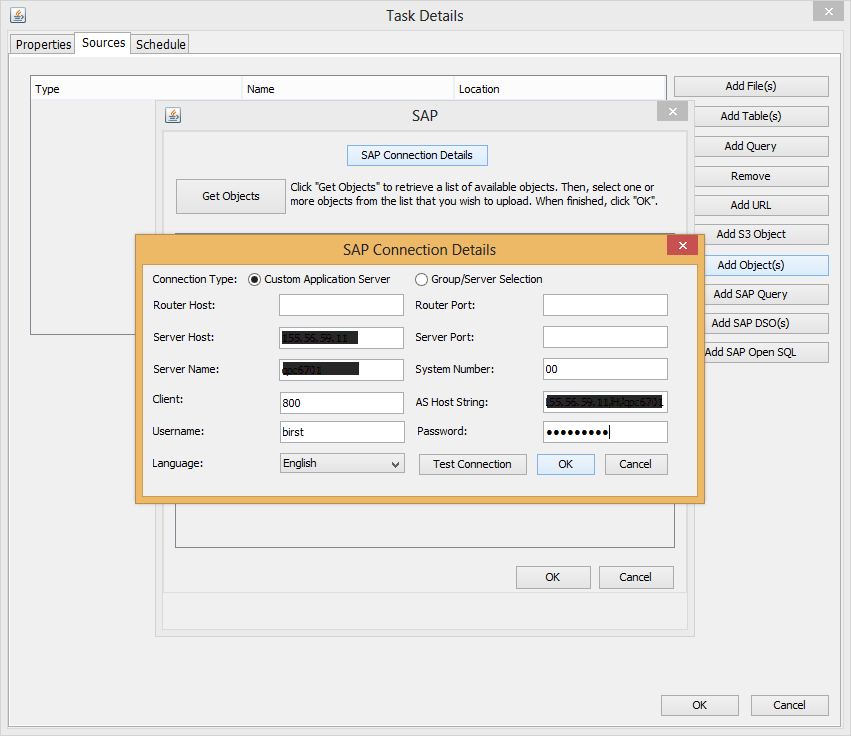Focus the Client field
Viewport: 851px width, 736px height.
pos(341,403)
